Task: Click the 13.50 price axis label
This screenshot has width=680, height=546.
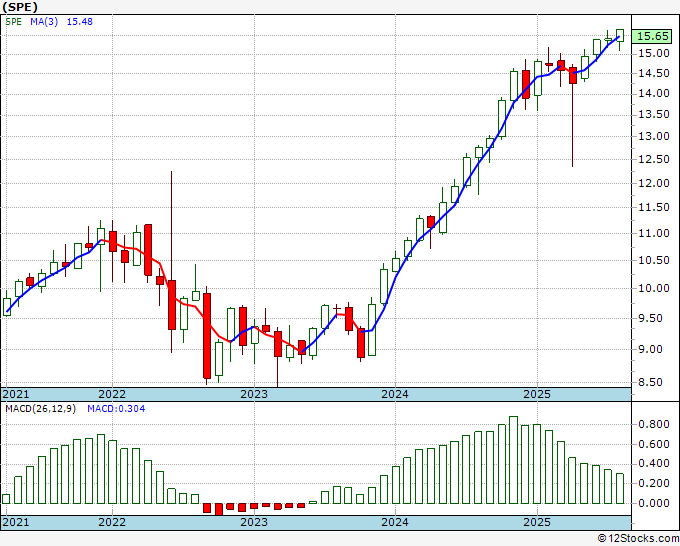Action: coord(654,114)
